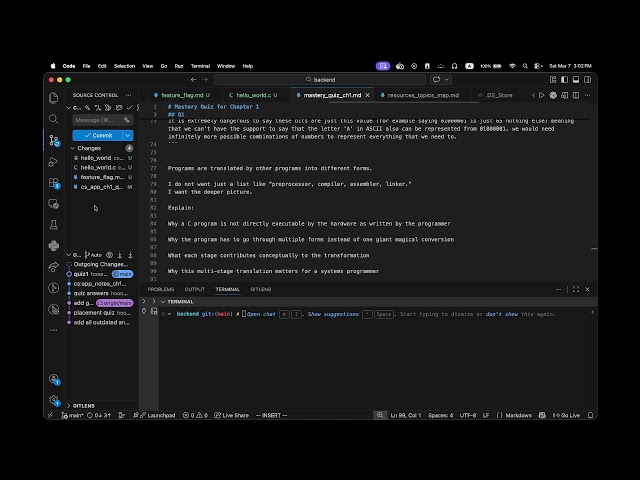Run the mastery_quiz_ch1.md file with play icon
Viewport: 640px width, 480px height.
point(542,95)
